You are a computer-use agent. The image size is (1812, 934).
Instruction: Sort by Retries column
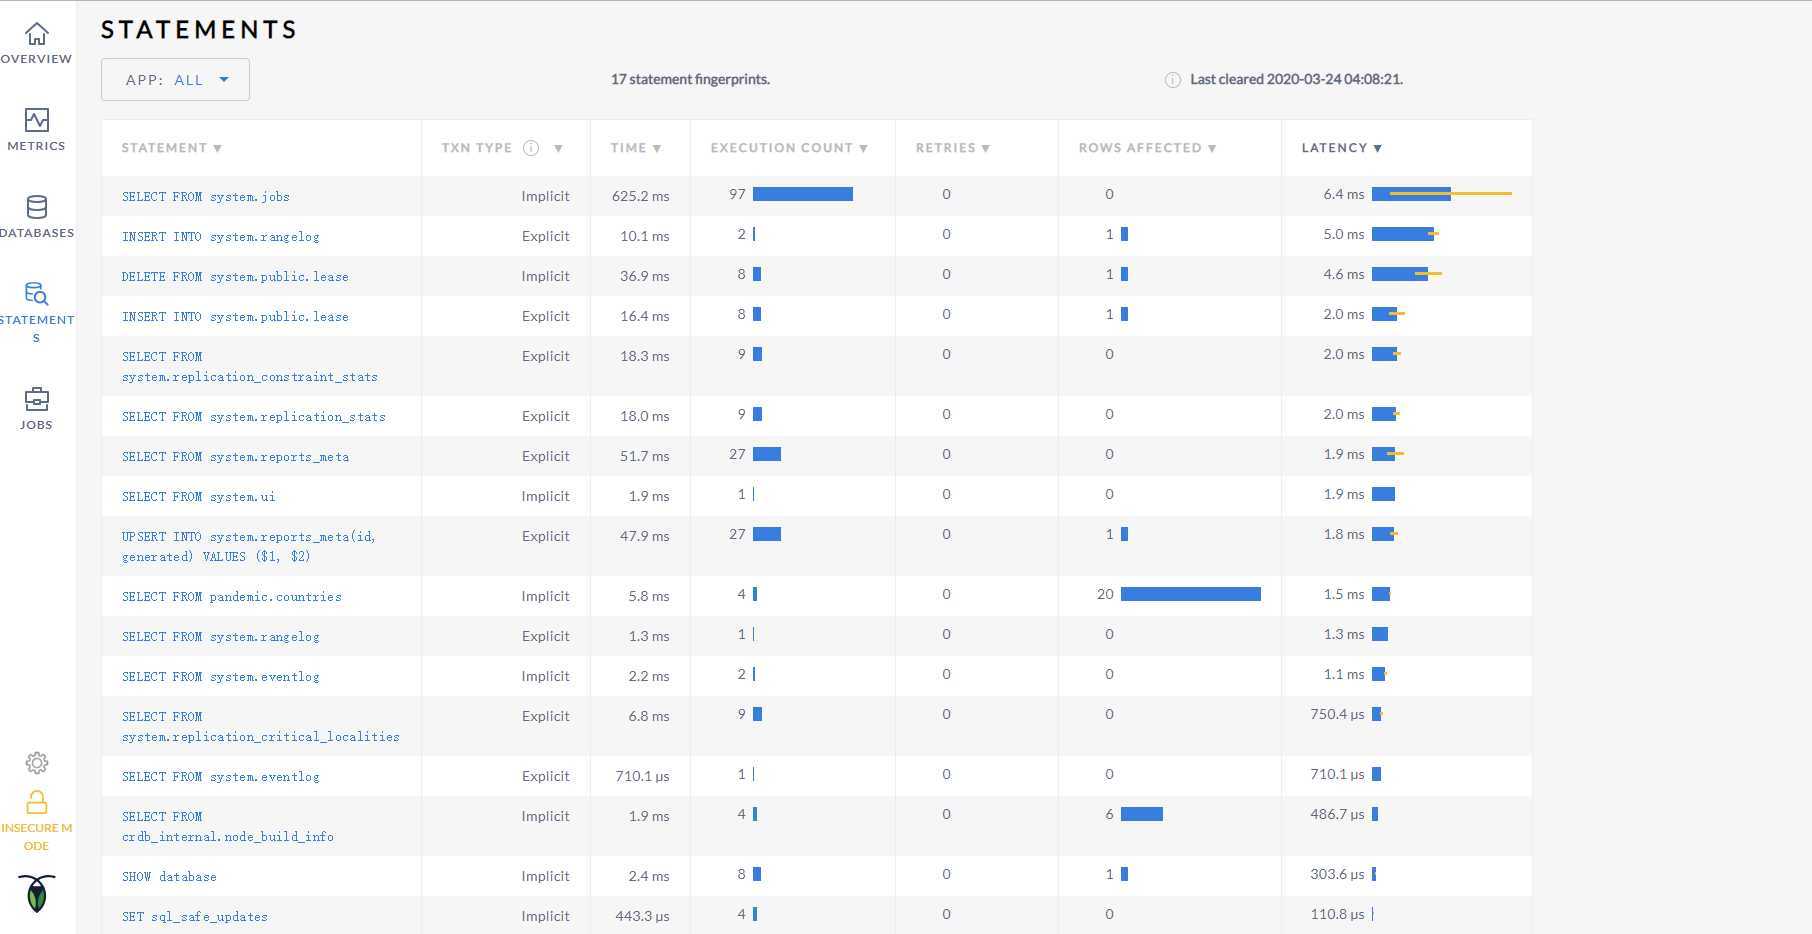point(953,148)
